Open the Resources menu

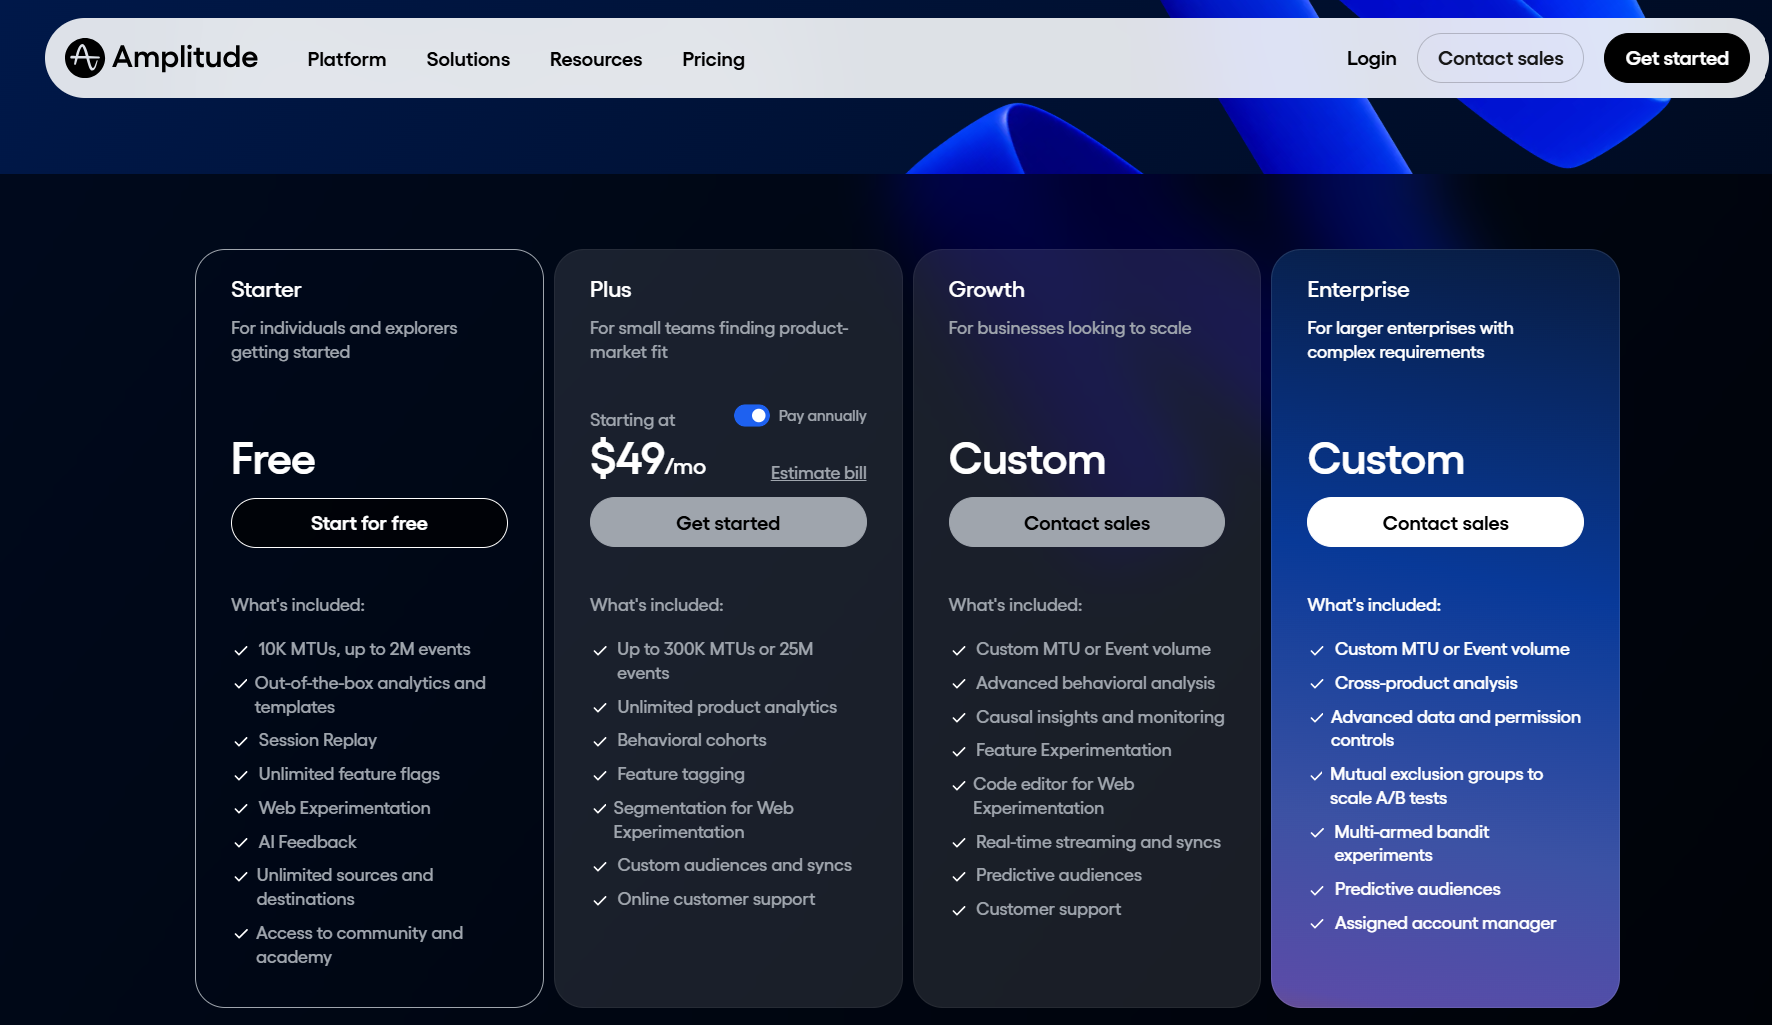pyautogui.click(x=596, y=59)
